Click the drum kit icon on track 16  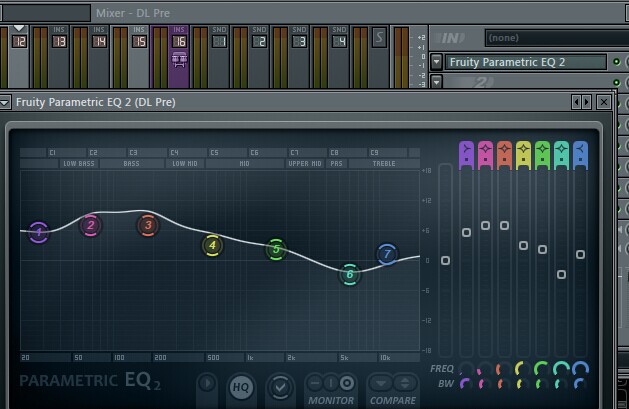pos(179,59)
